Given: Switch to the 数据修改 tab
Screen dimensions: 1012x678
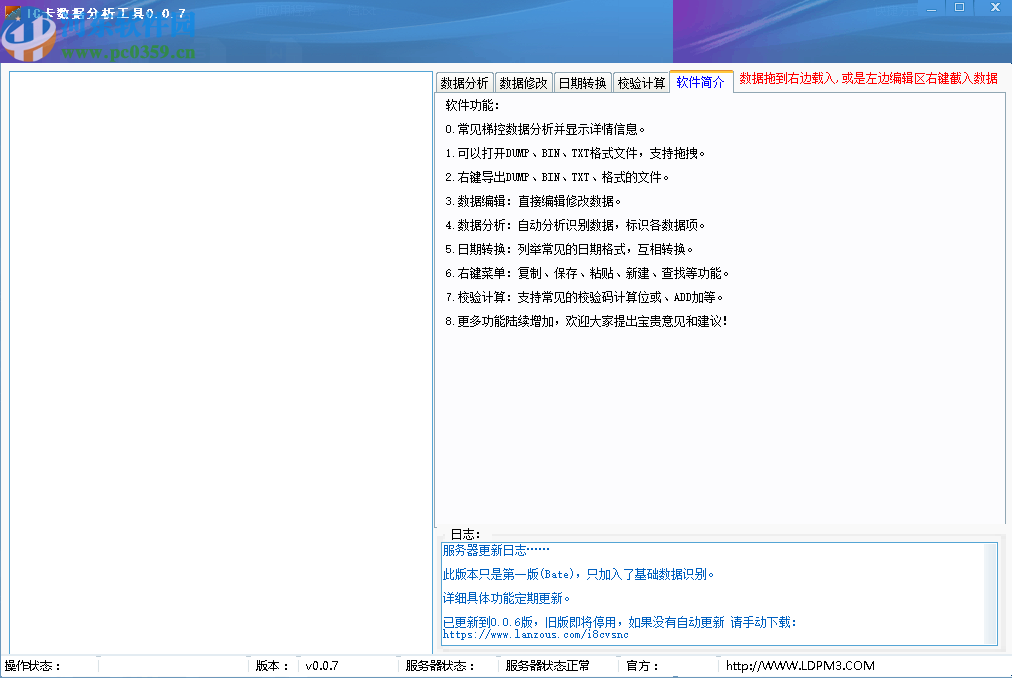Looking at the screenshot, I should [x=523, y=82].
